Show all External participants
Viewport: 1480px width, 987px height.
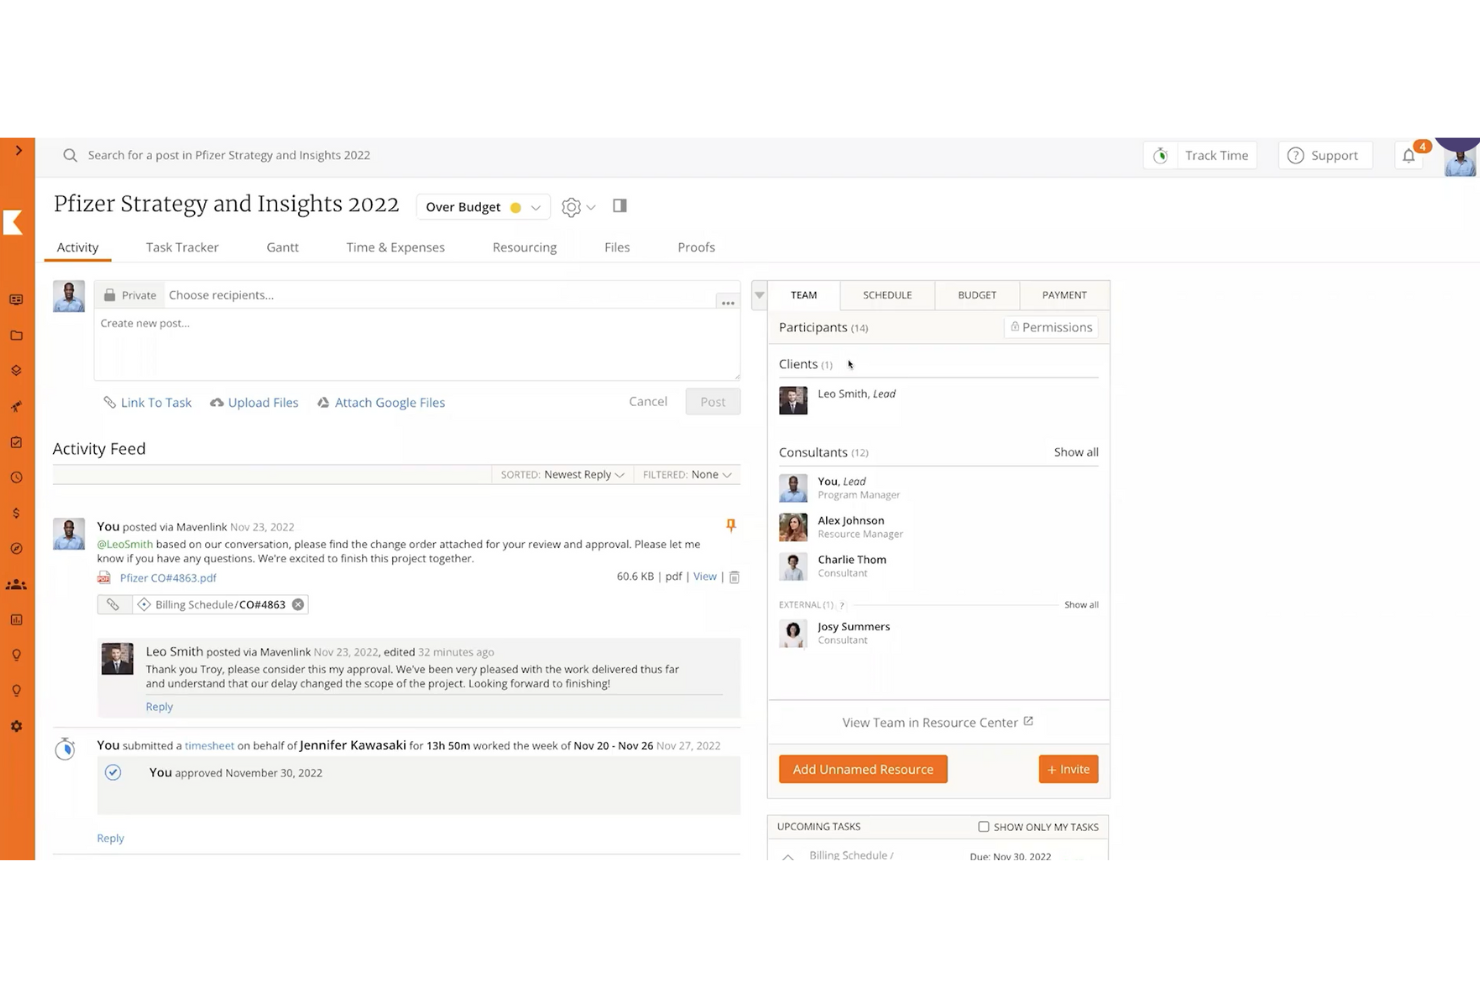tap(1081, 605)
